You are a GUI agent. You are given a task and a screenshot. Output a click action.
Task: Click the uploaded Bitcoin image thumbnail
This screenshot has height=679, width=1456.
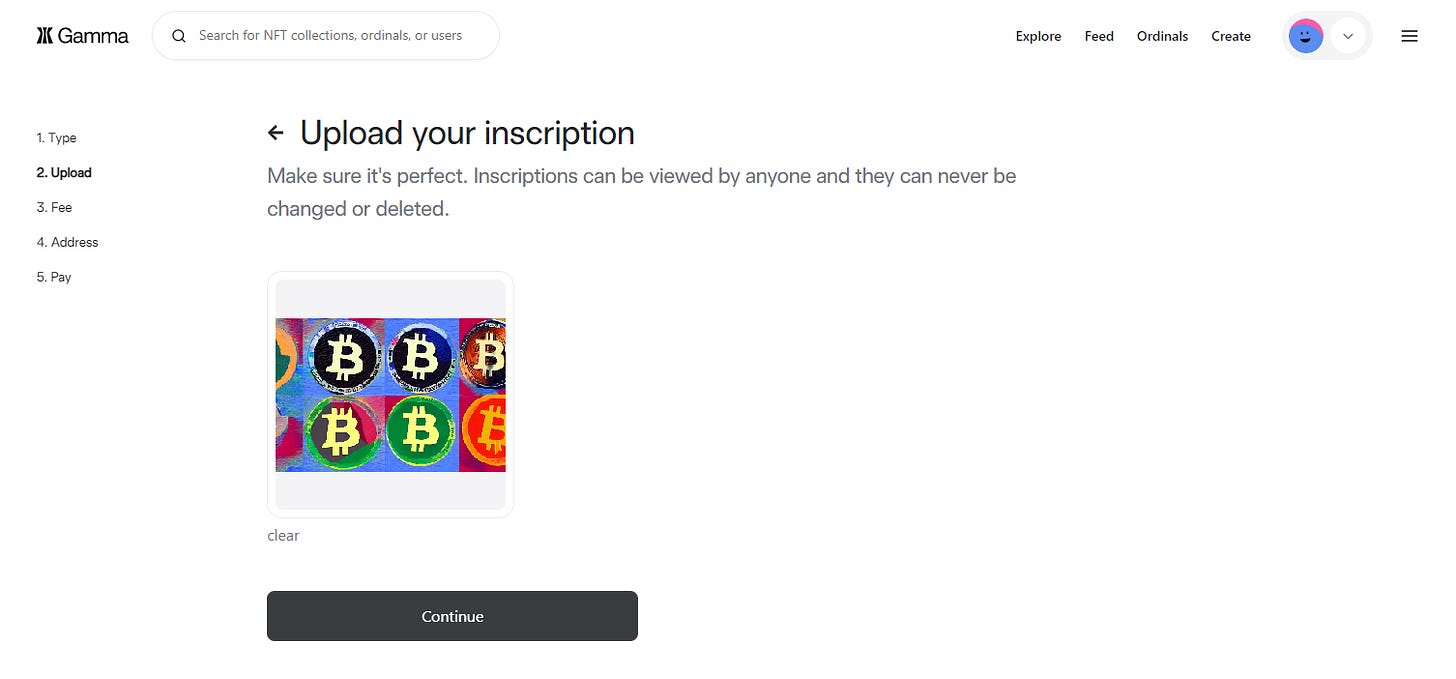pyautogui.click(x=390, y=395)
